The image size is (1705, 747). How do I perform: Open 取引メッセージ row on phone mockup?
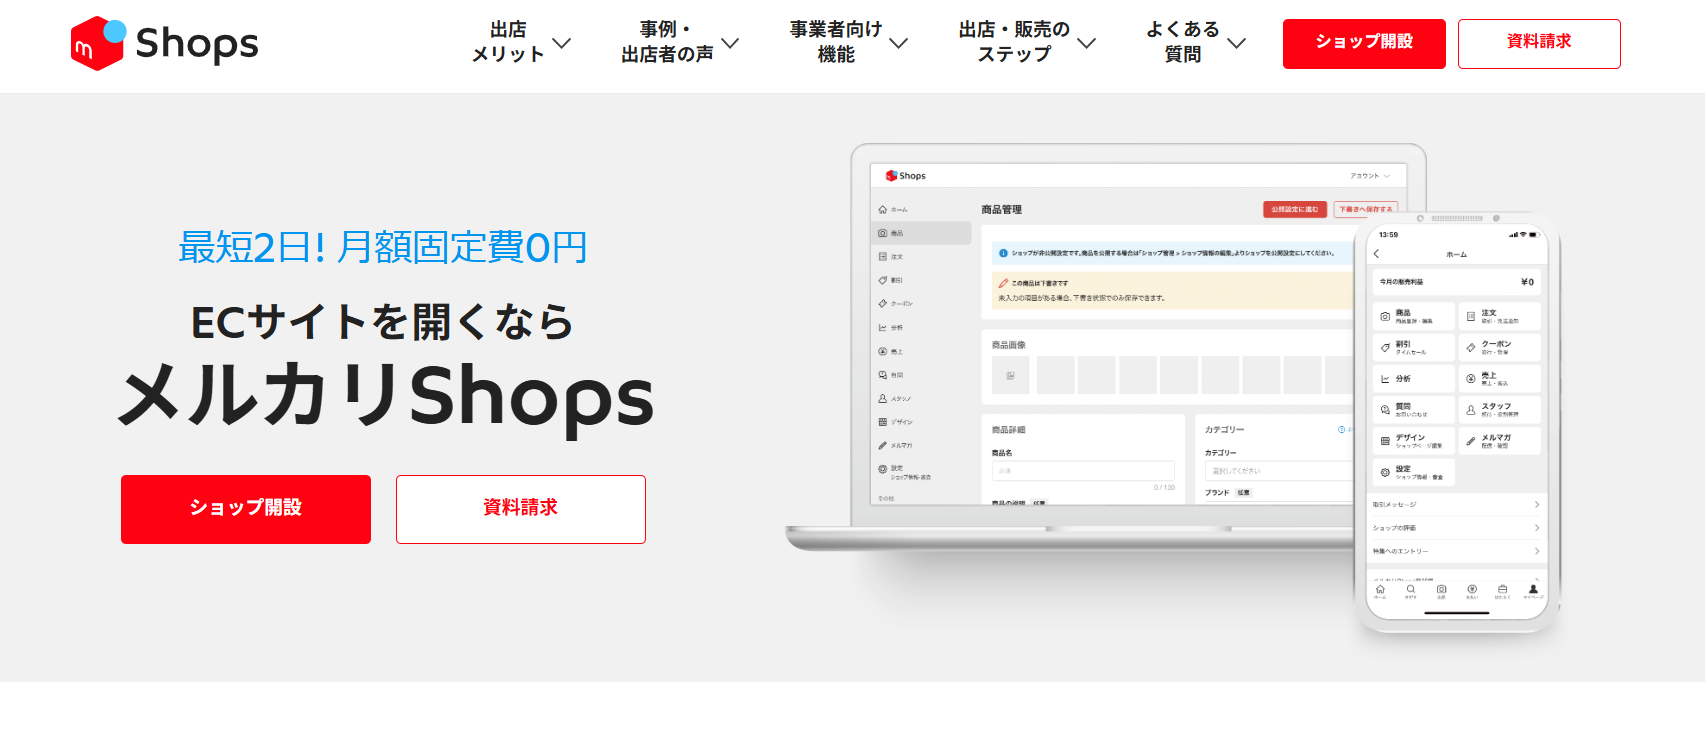click(x=1457, y=505)
